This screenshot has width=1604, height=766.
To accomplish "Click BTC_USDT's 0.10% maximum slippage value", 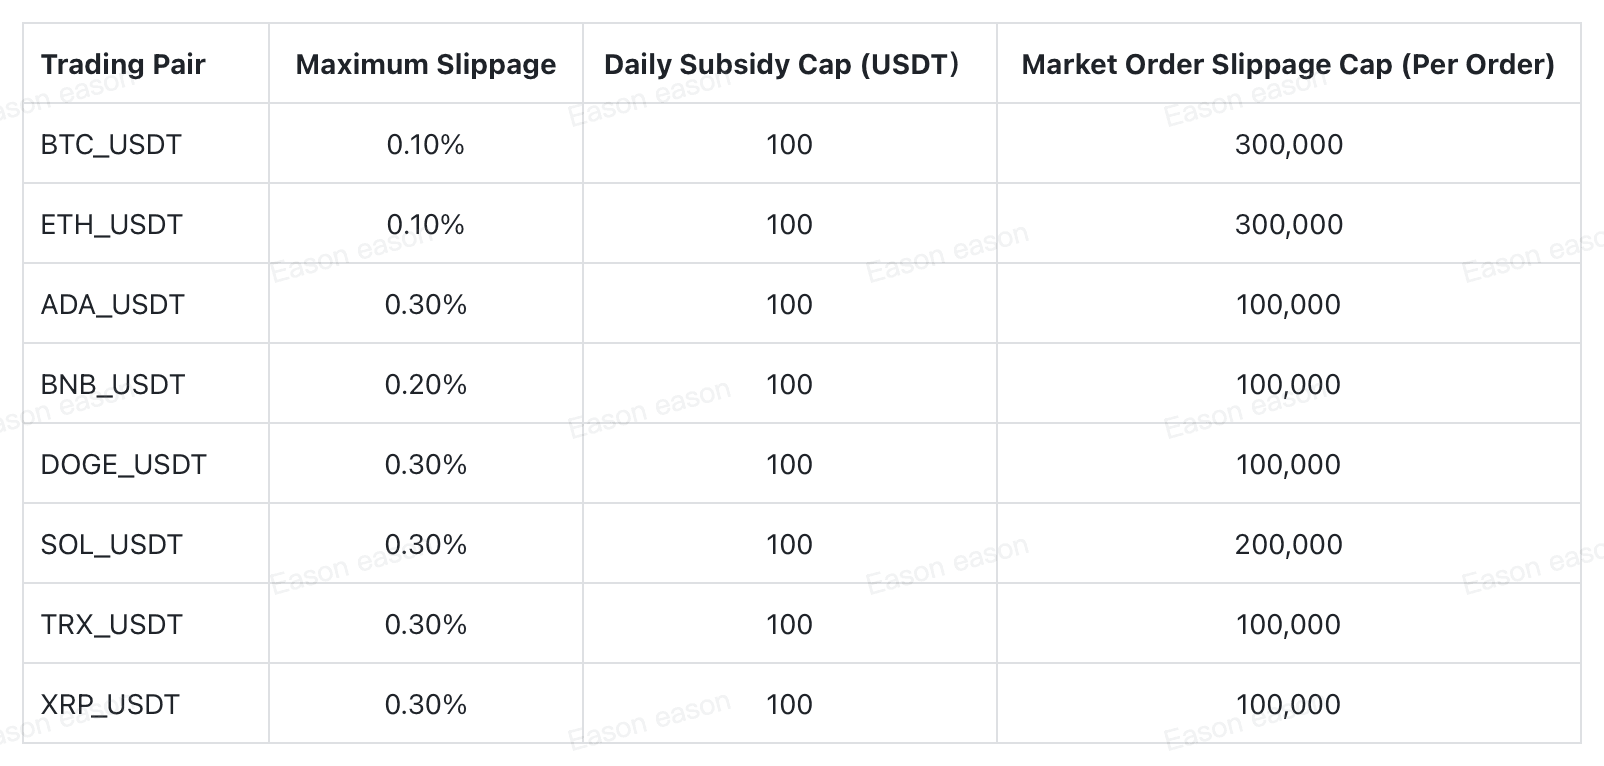I will click(426, 144).
